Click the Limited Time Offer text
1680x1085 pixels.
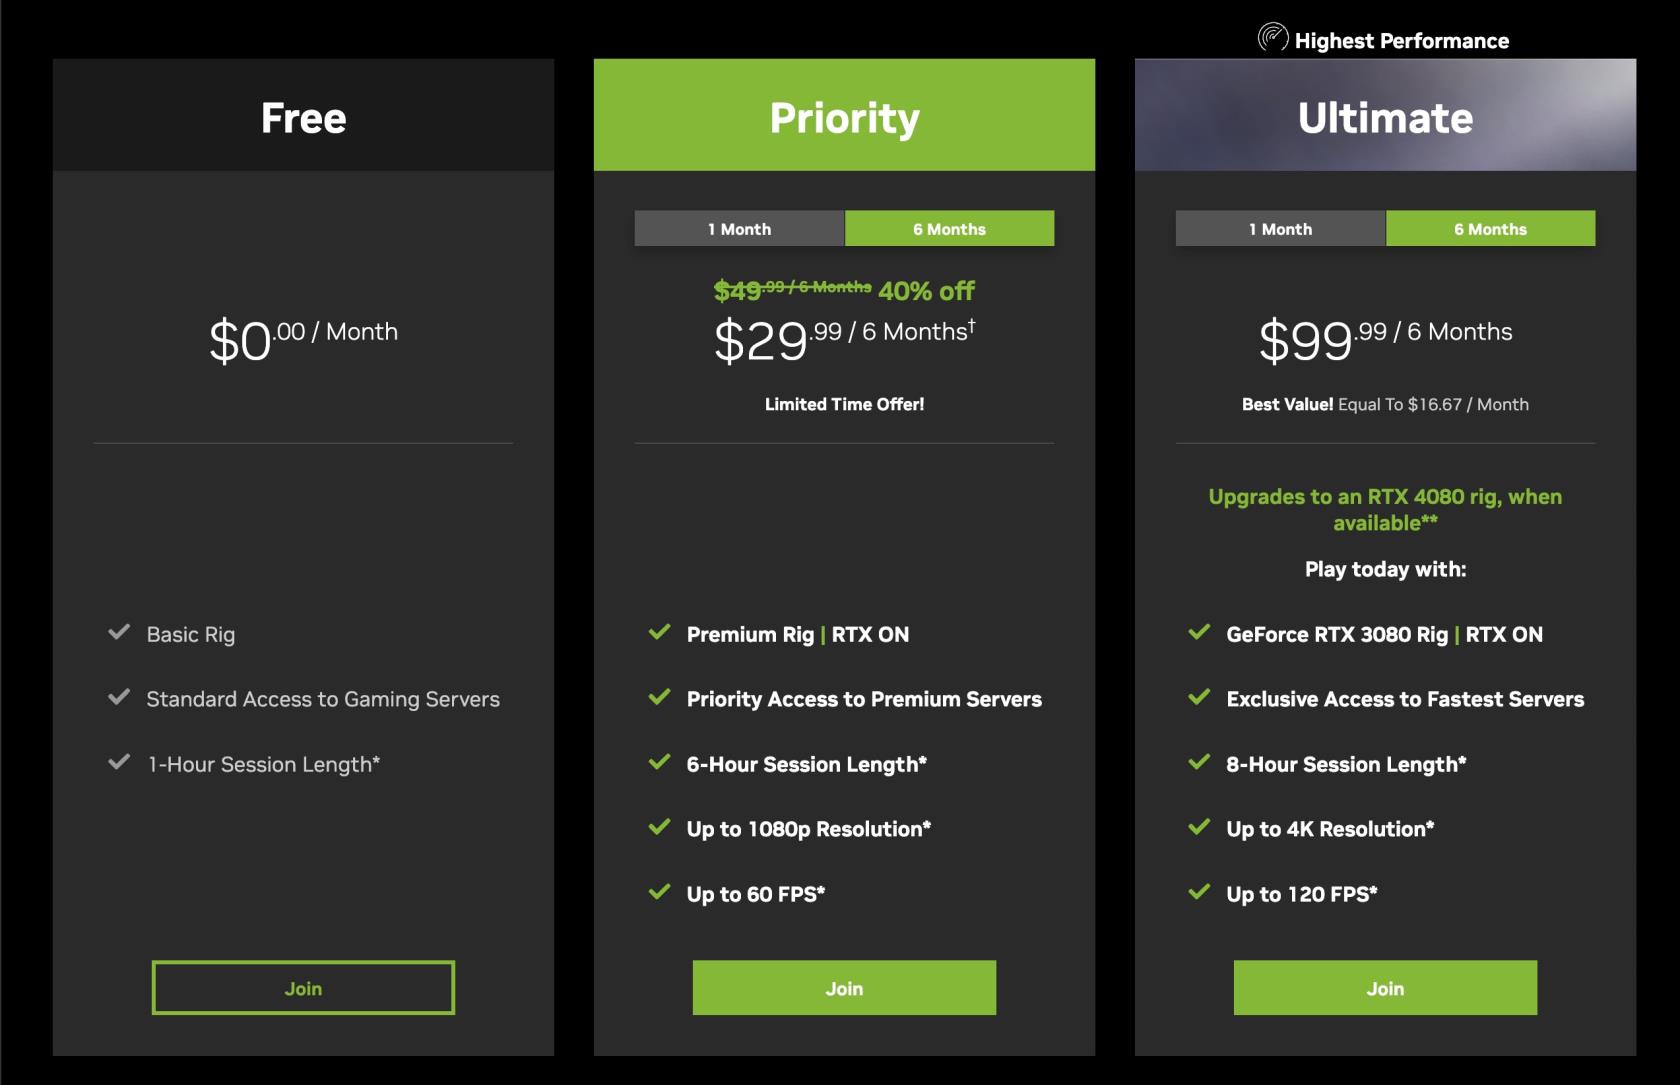(x=844, y=404)
